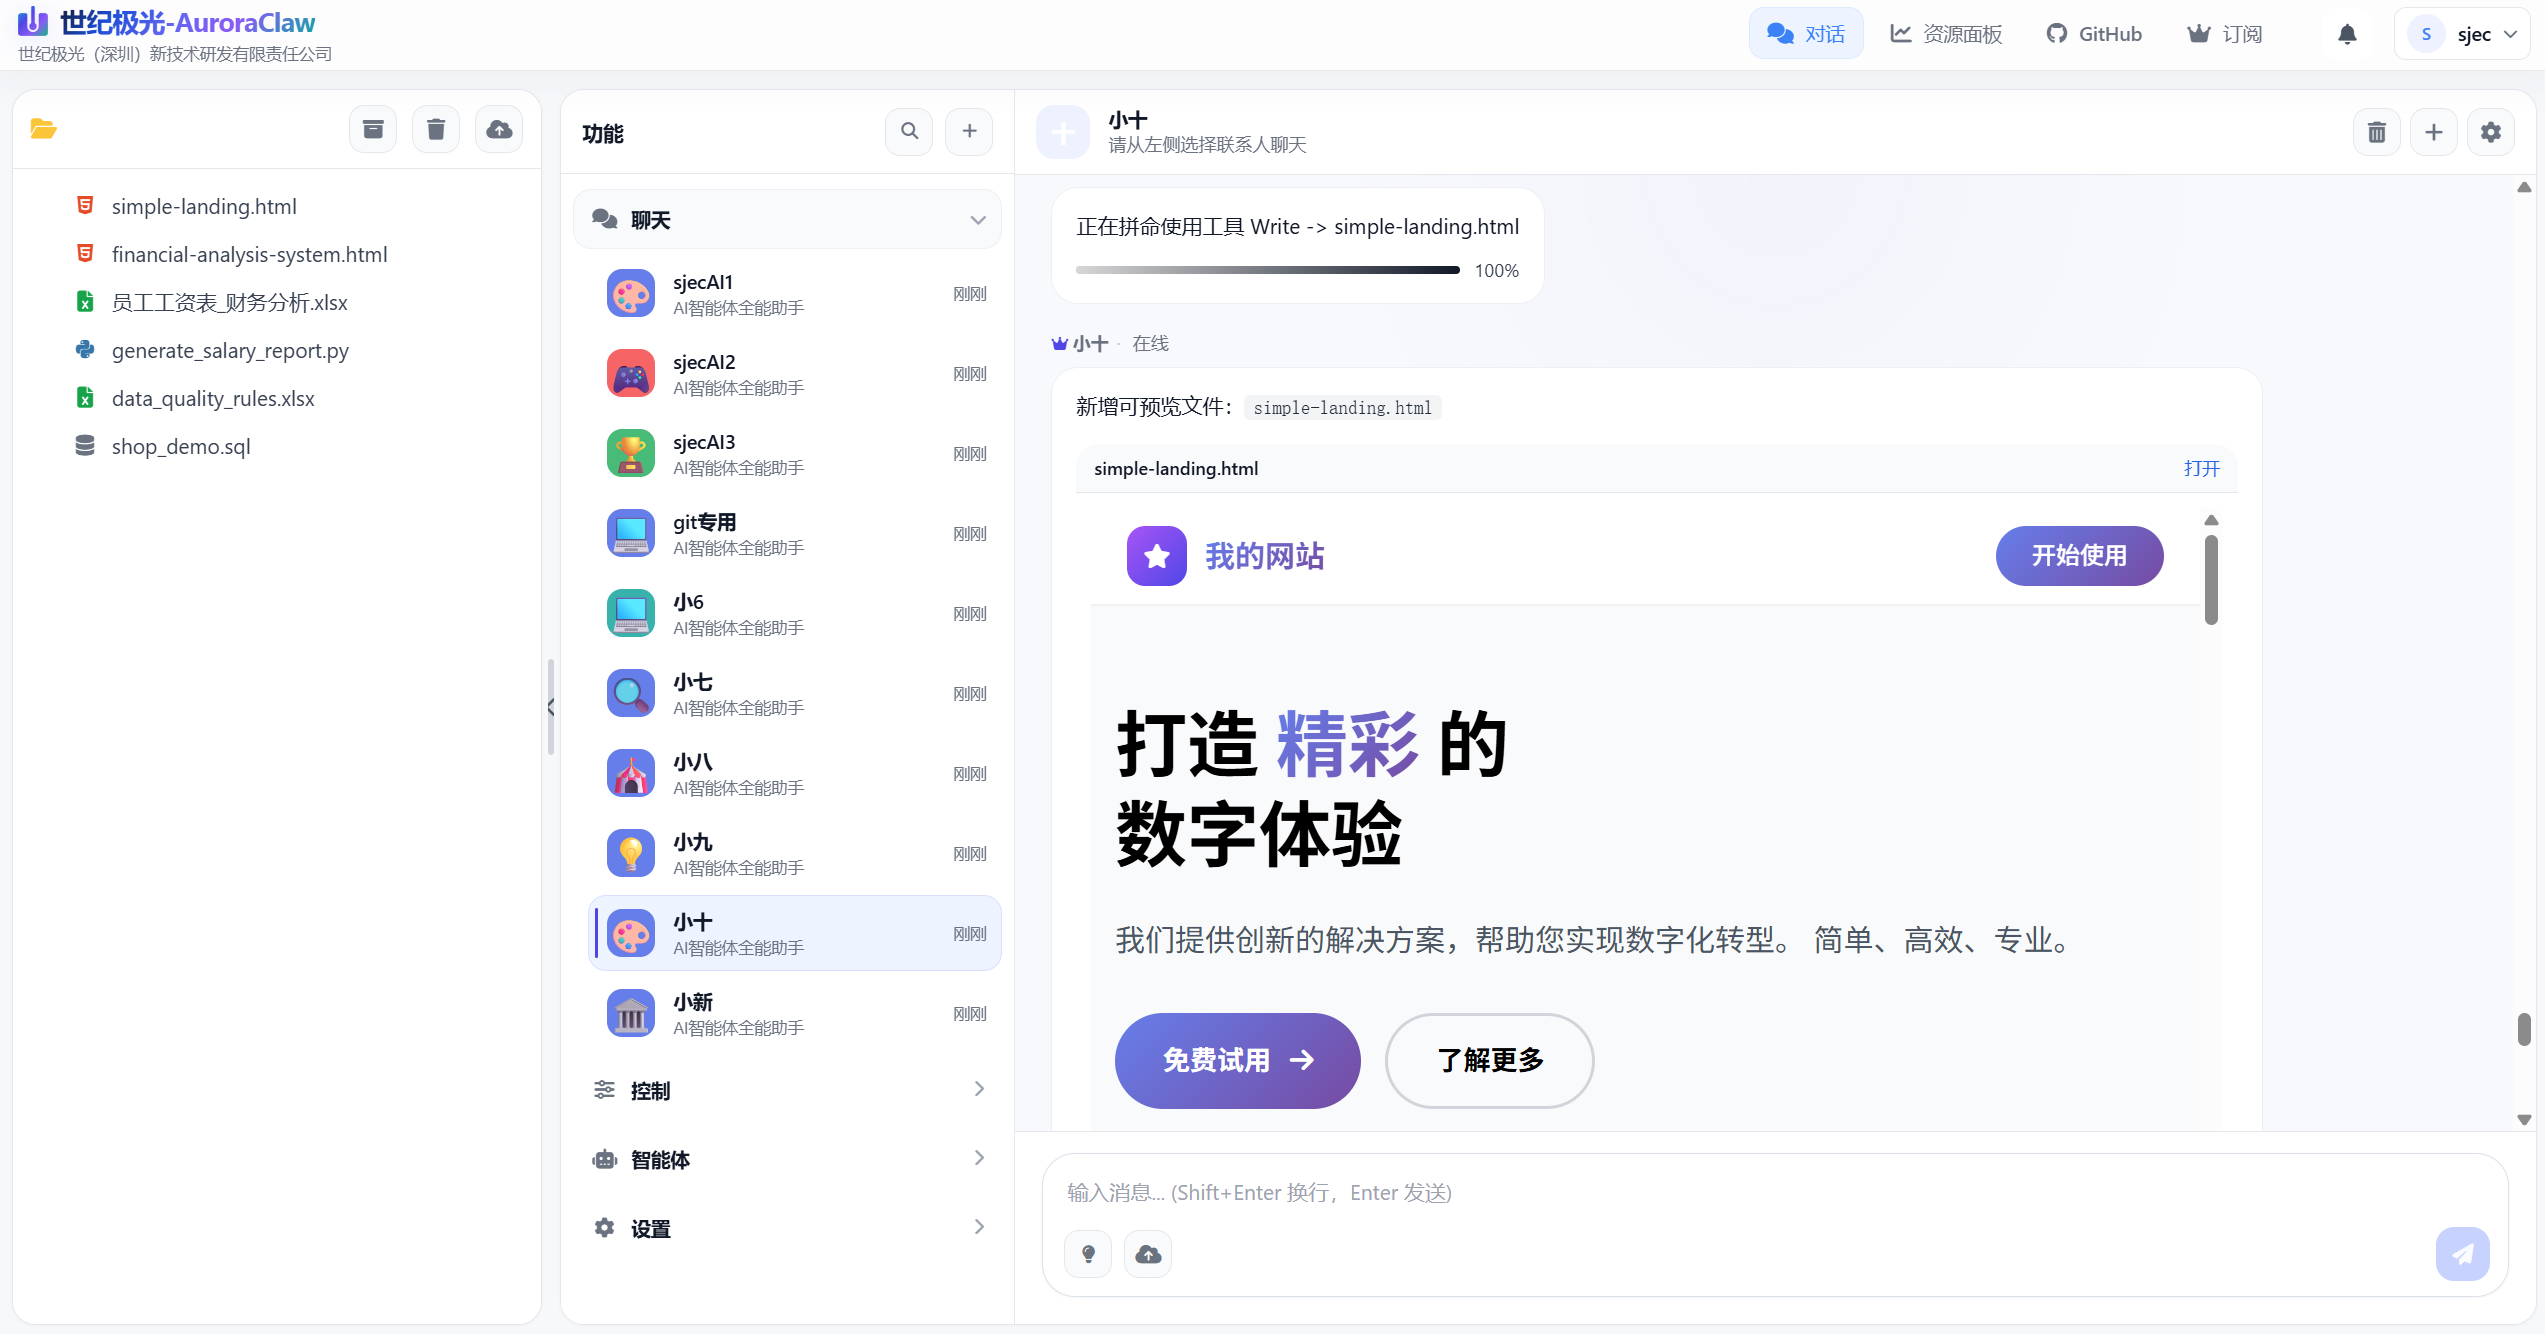Open the notification bell

2347,33
